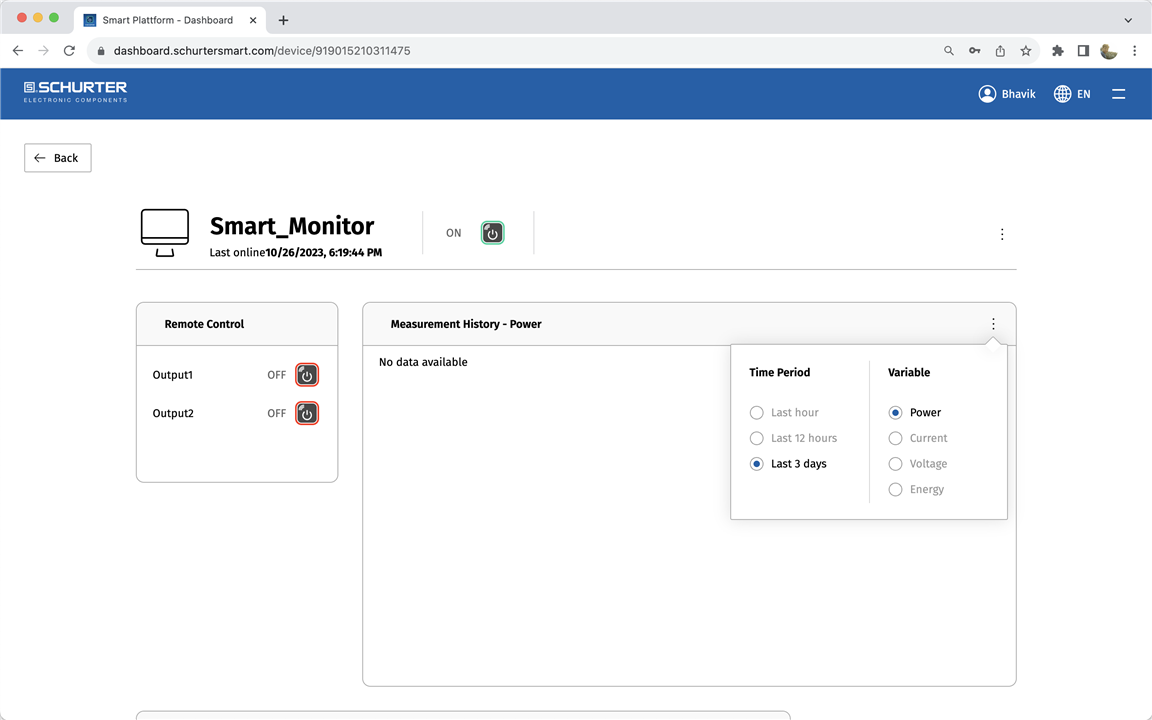Toggle Output1 power button
The image size is (1152, 720).
coord(307,375)
